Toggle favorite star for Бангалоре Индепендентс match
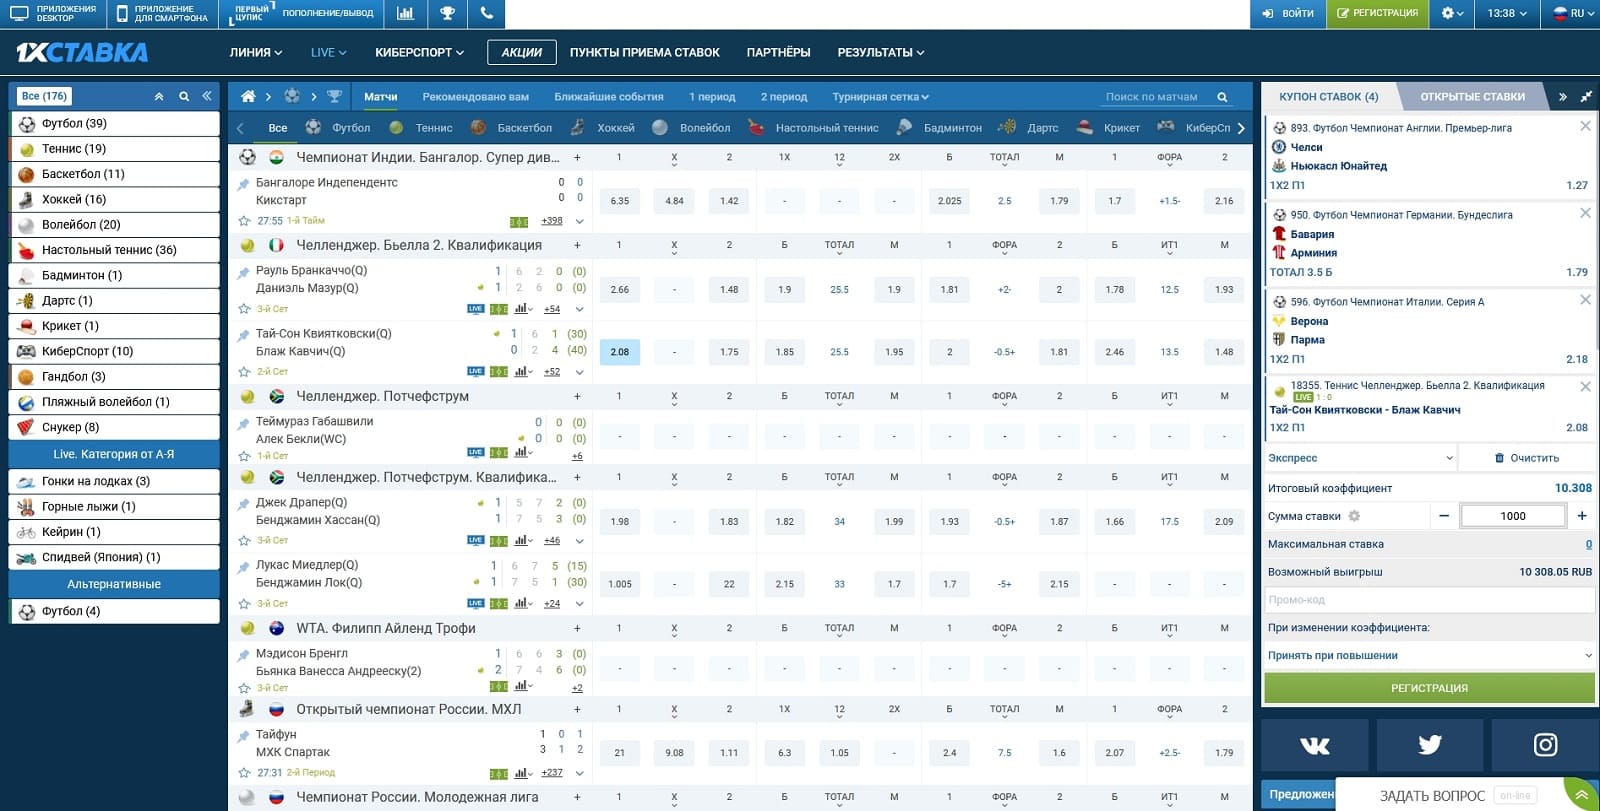 tap(244, 221)
